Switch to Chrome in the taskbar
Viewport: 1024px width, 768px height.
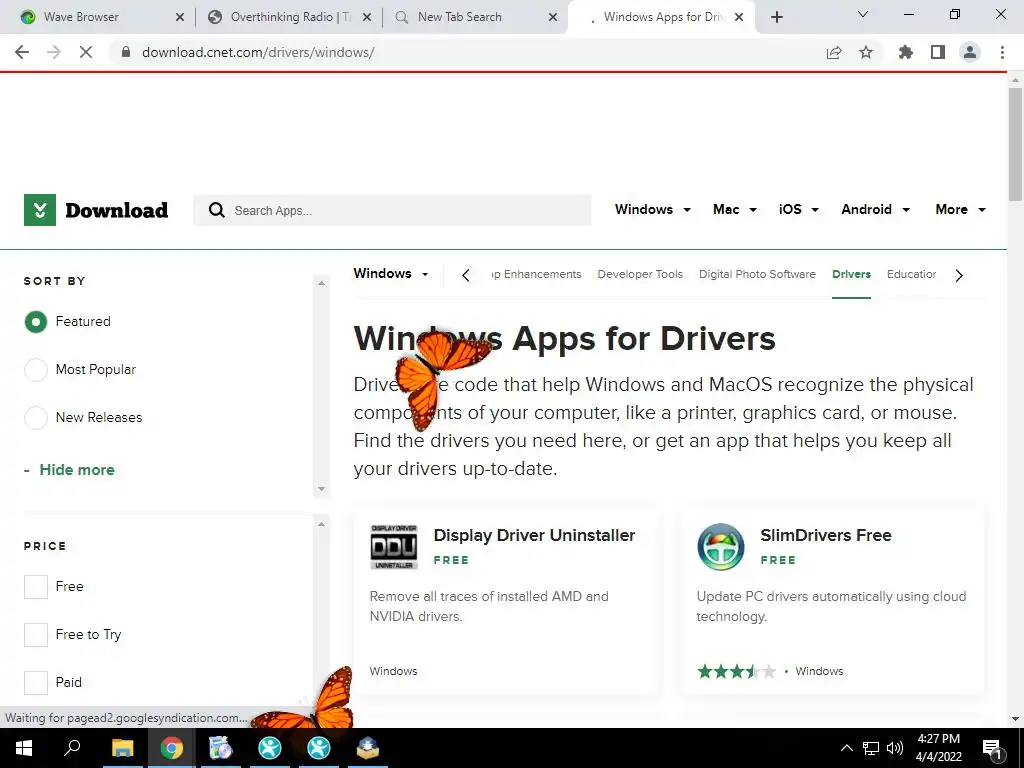pyautogui.click(x=172, y=748)
